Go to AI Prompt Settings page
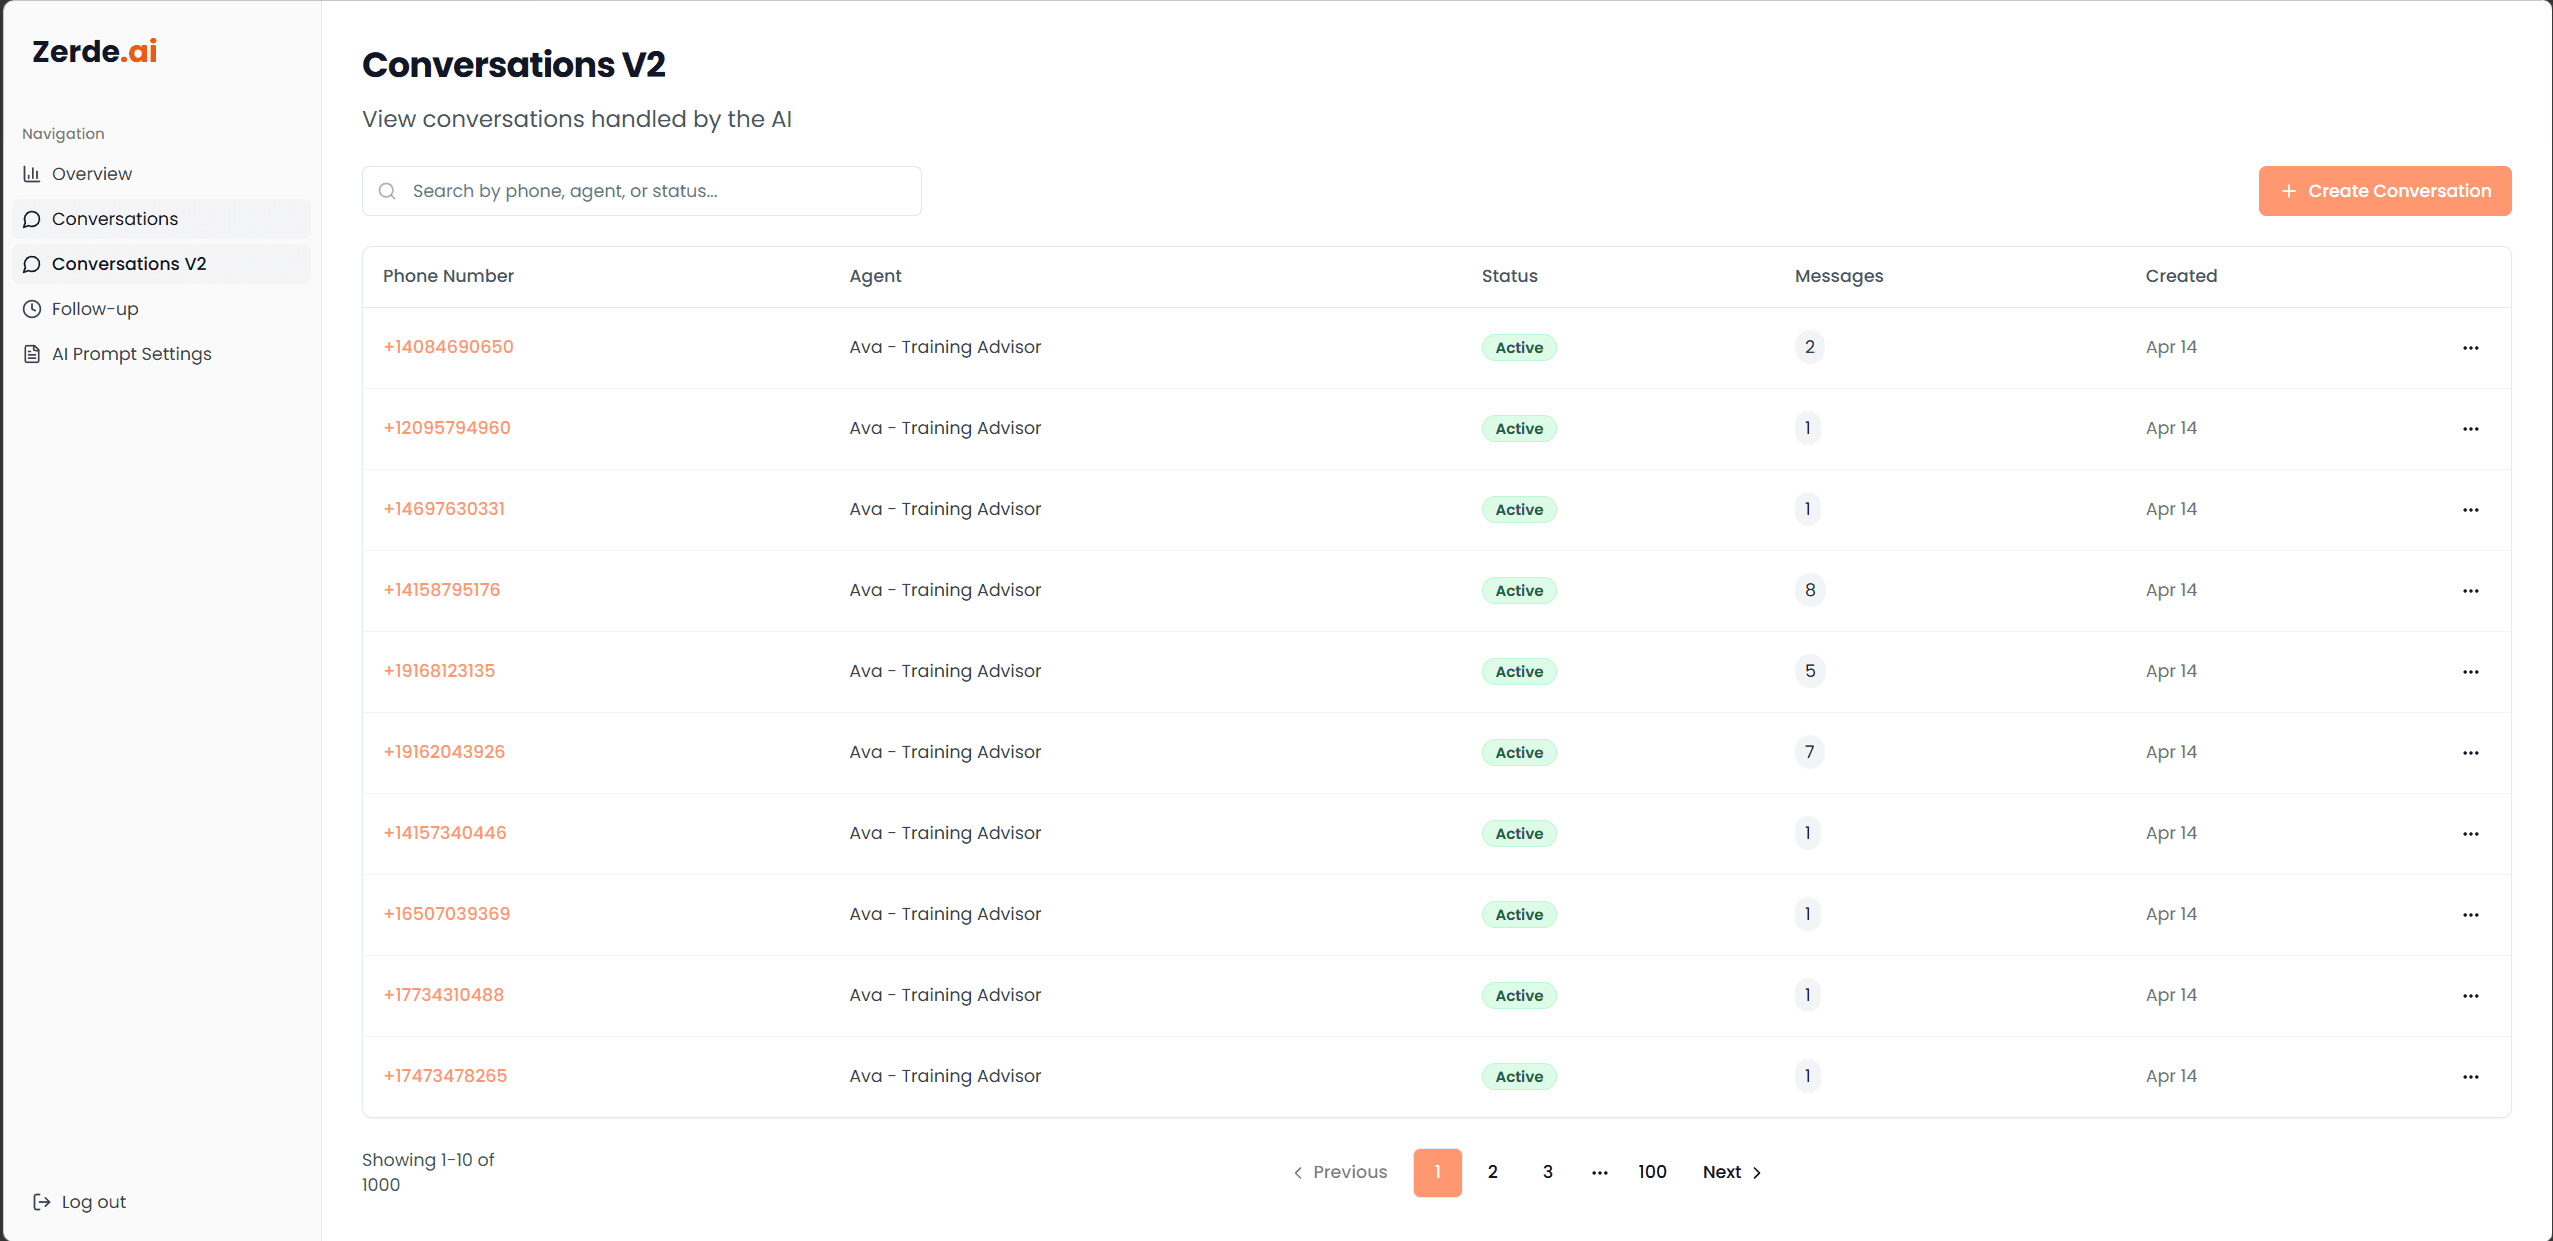This screenshot has width=2553, height=1241. [x=131, y=354]
